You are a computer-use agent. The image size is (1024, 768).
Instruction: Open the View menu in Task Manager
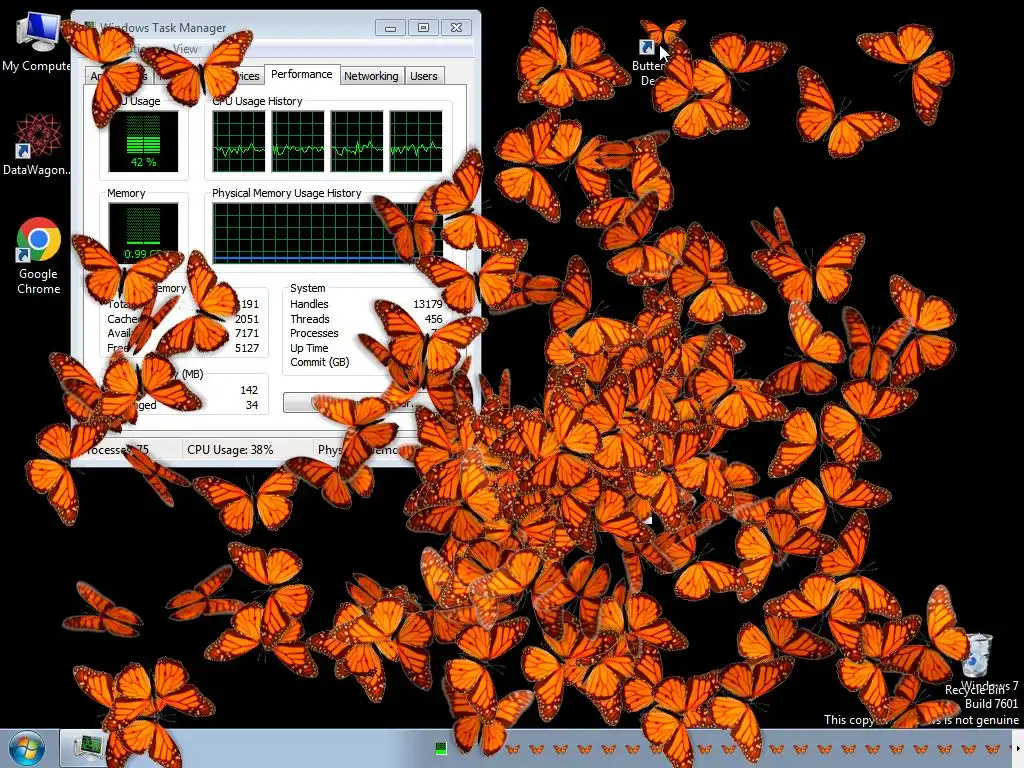[x=185, y=48]
